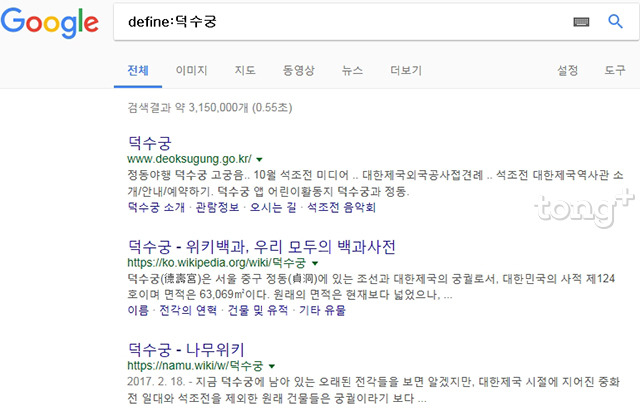Viewport: 640px width, 416px height.
Task: Open the 전각의 연혁 section link
Action: pos(188,310)
